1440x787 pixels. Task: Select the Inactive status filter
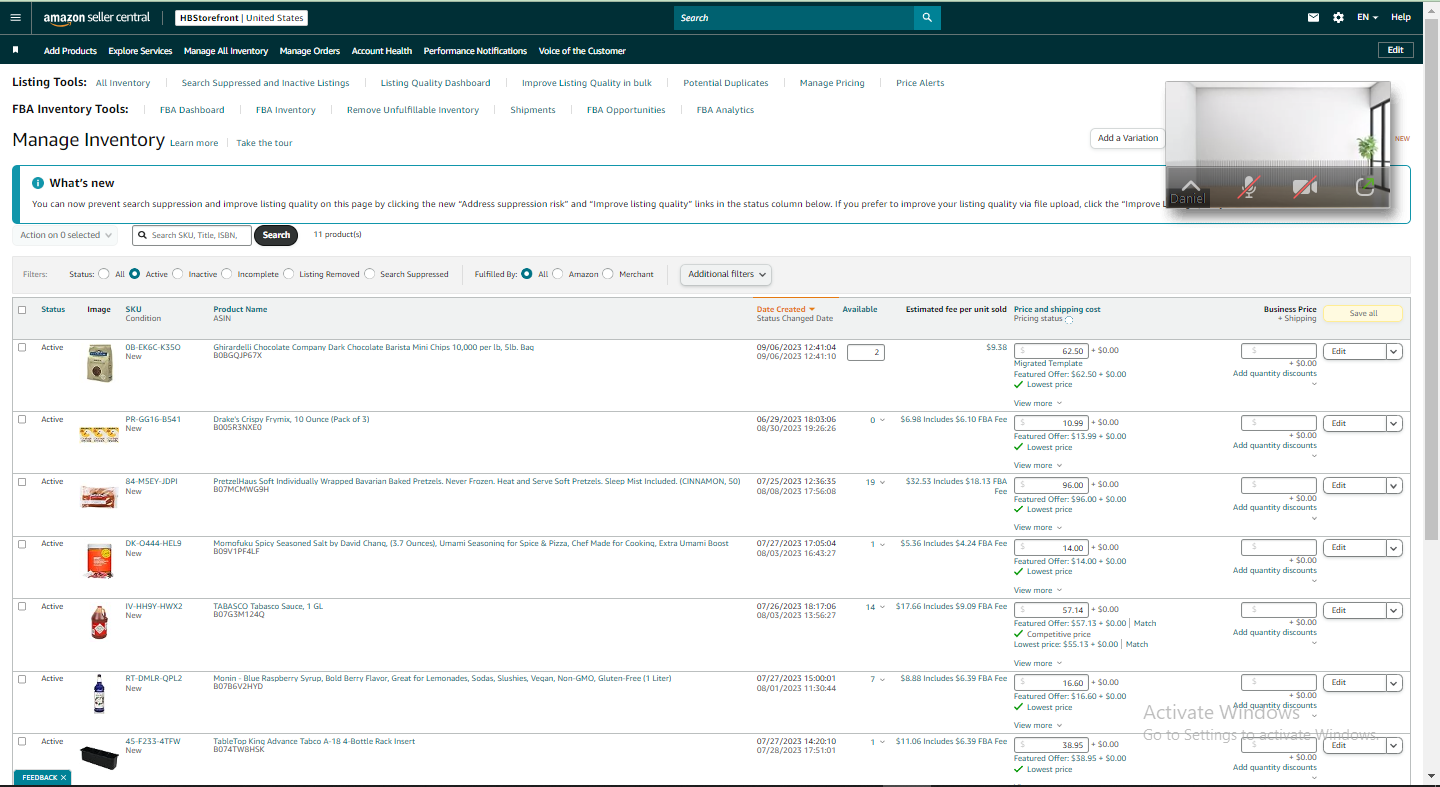tap(178, 274)
